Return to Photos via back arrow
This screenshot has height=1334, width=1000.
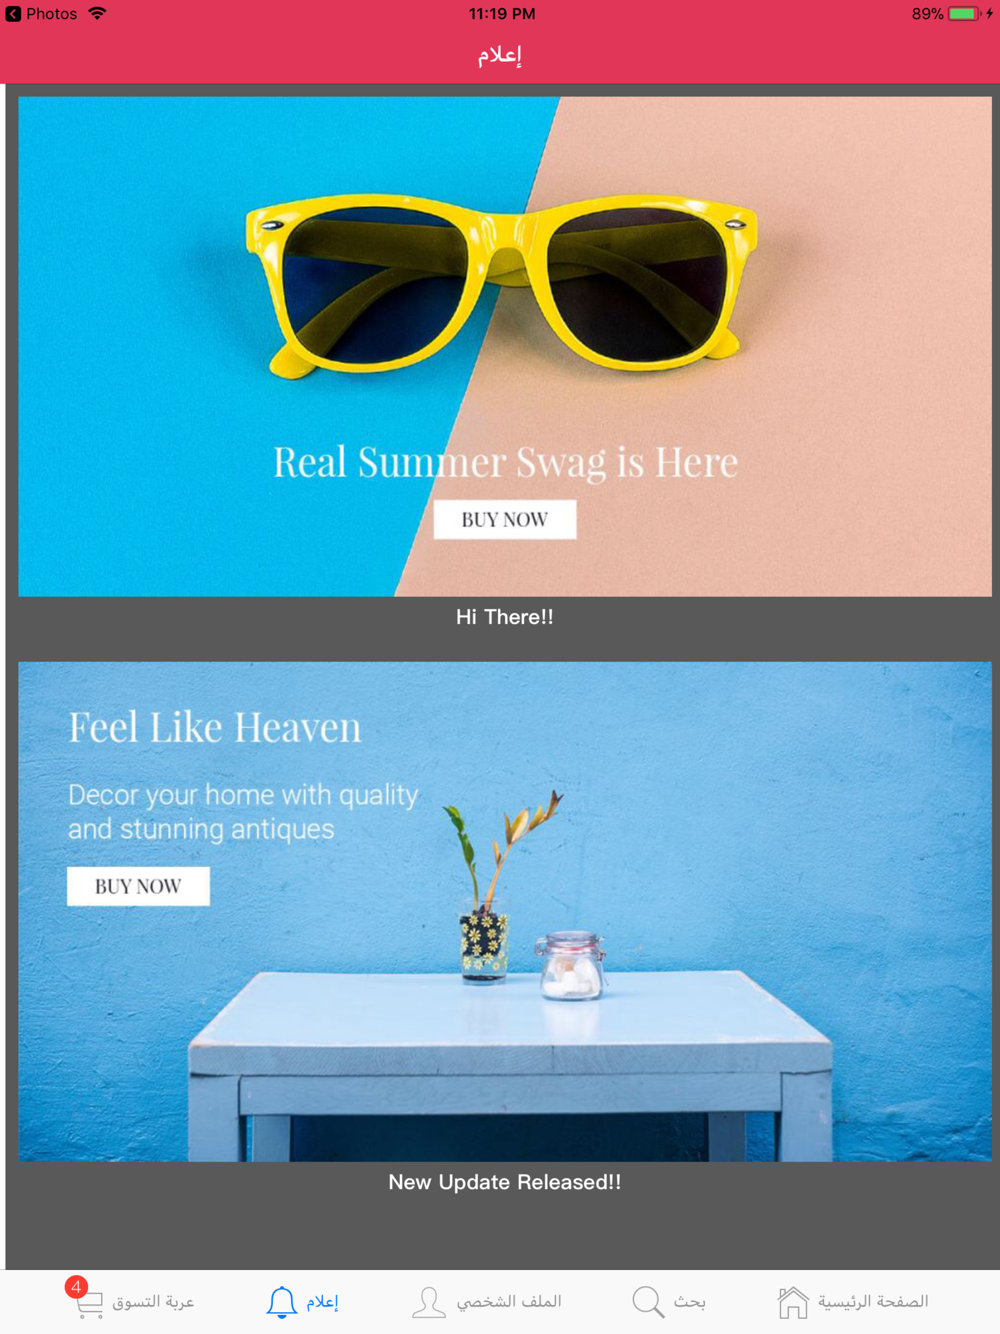click(x=13, y=14)
